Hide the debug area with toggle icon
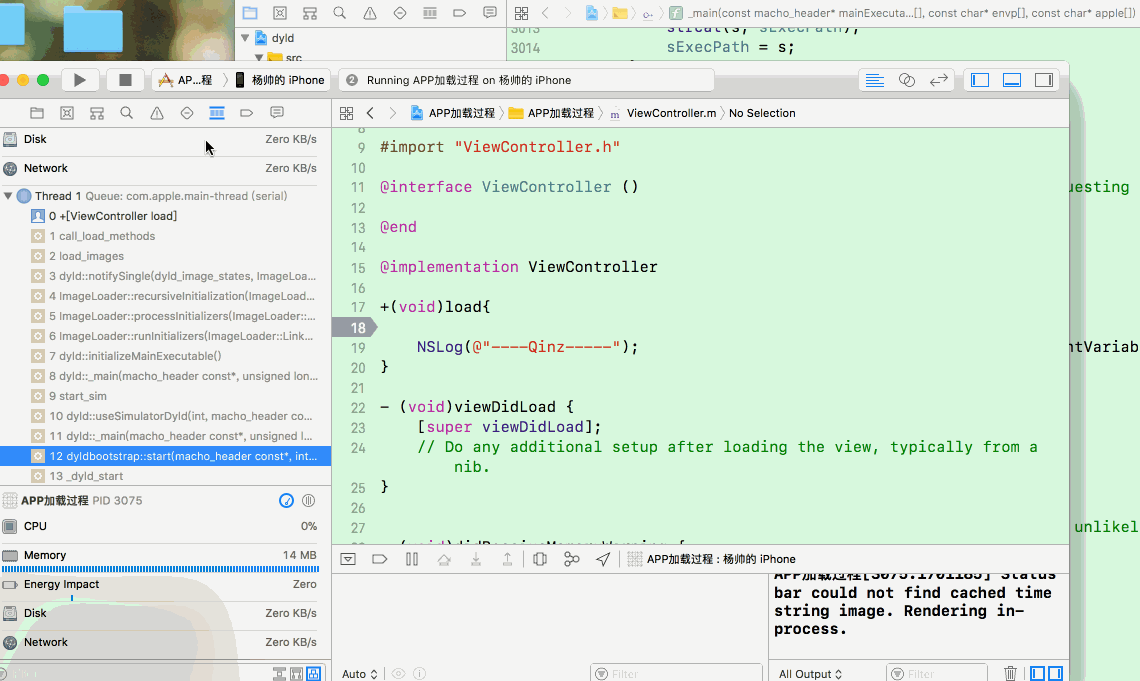Screen dimensions: 1140x681 [348, 559]
